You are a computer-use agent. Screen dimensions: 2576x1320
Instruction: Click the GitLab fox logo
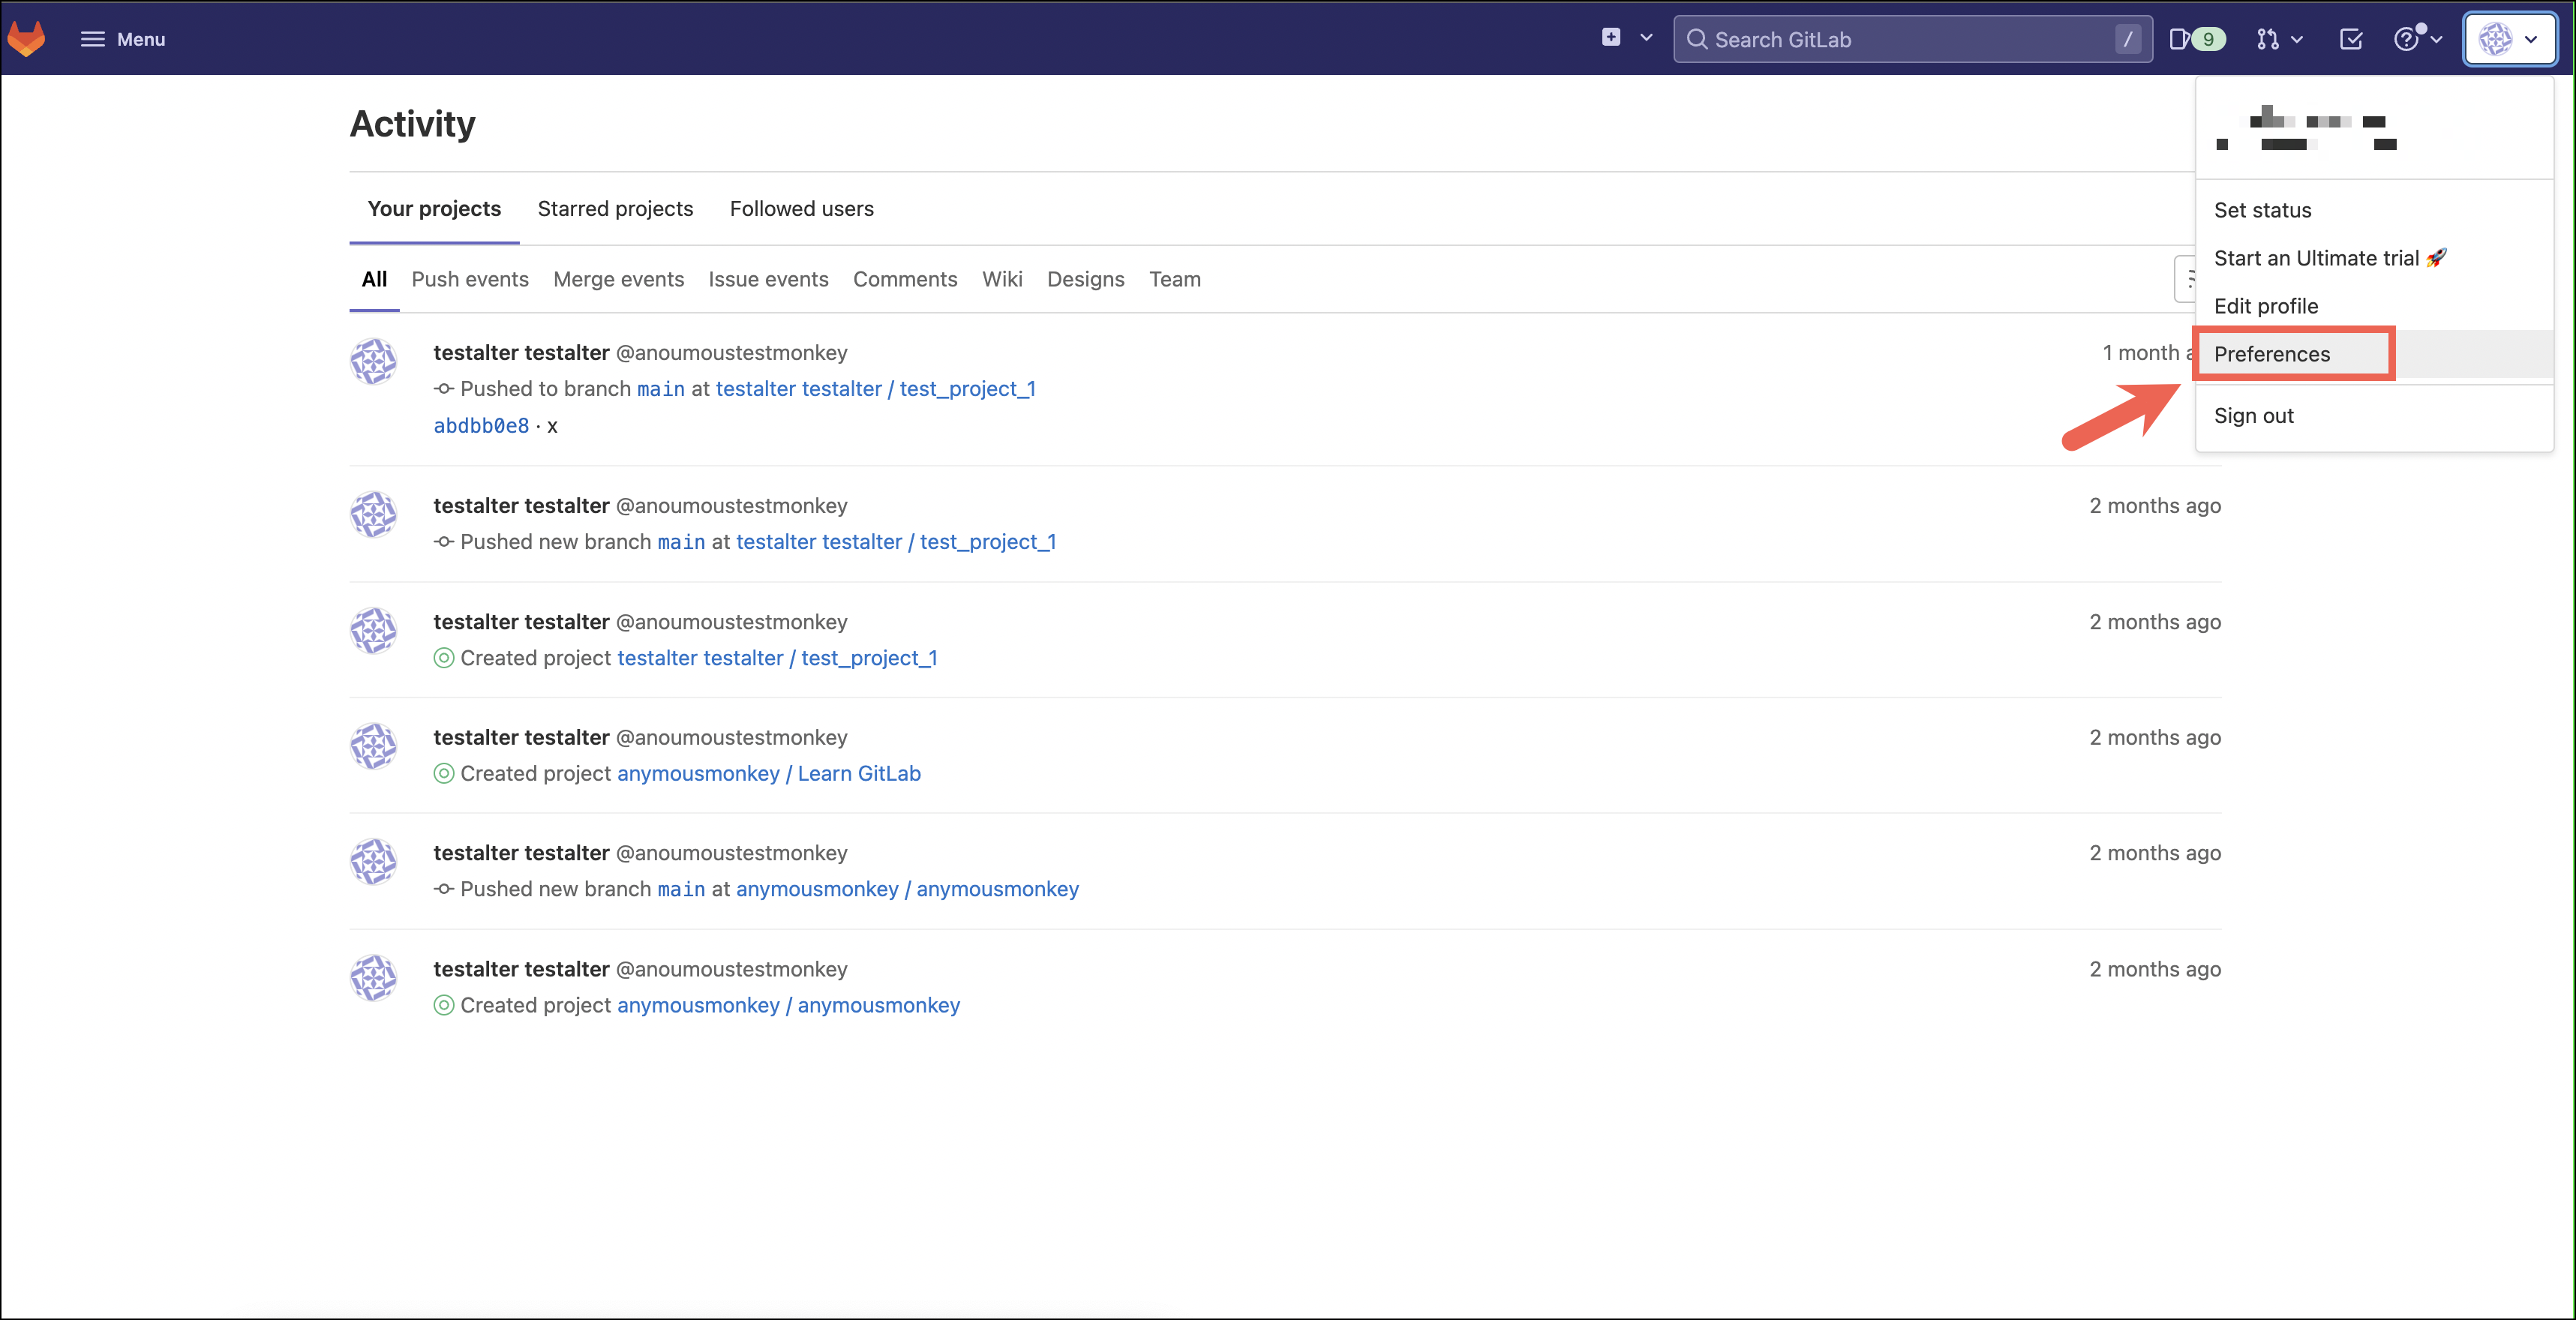click(x=27, y=39)
